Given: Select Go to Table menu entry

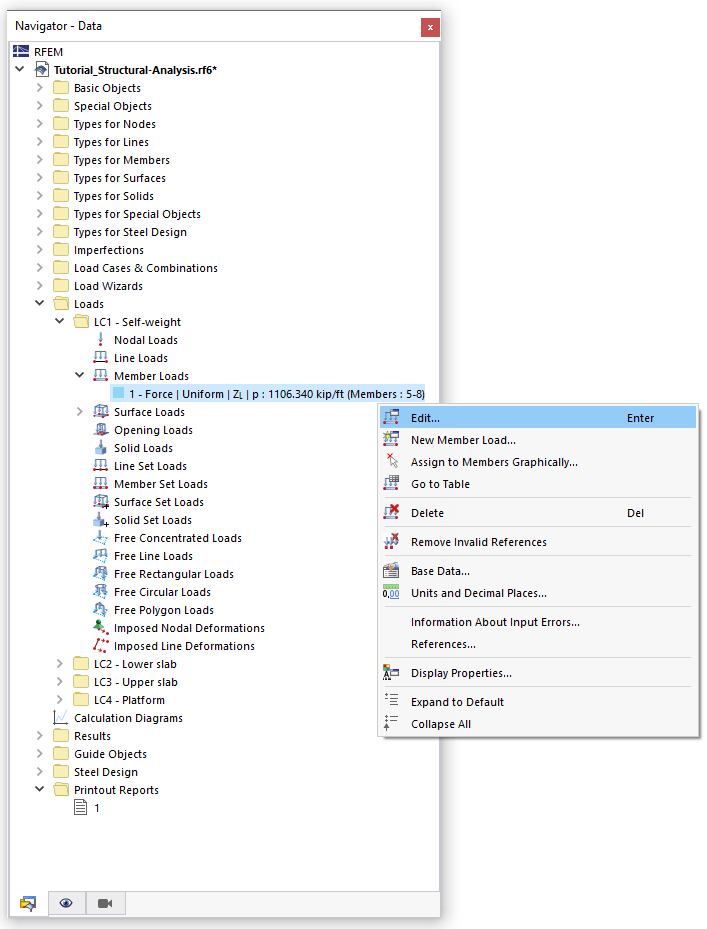Looking at the screenshot, I should pyautogui.click(x=538, y=483).
